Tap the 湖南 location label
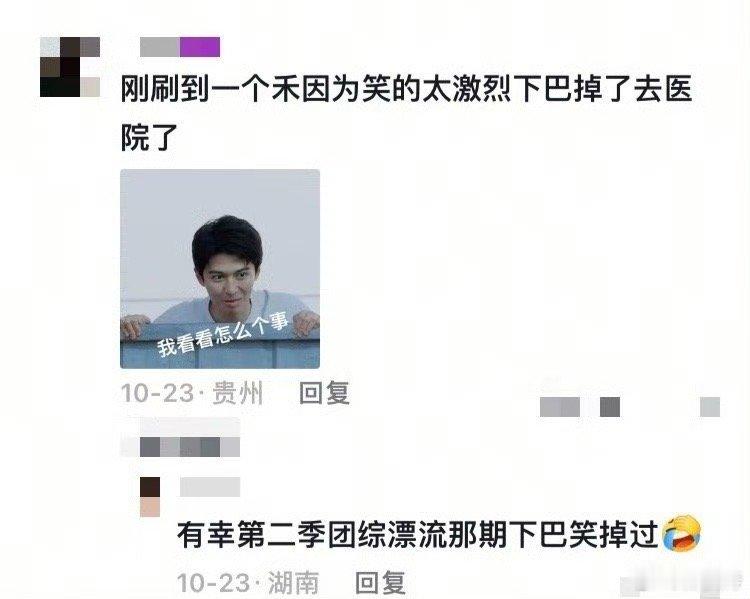This screenshot has width=750, height=599. (x=294, y=582)
